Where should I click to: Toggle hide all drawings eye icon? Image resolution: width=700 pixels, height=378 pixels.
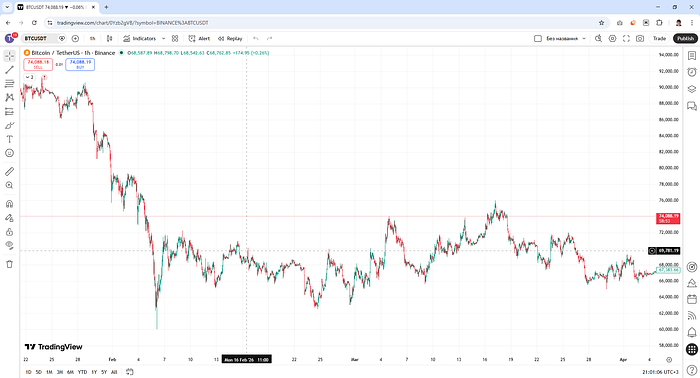pyautogui.click(x=9, y=245)
